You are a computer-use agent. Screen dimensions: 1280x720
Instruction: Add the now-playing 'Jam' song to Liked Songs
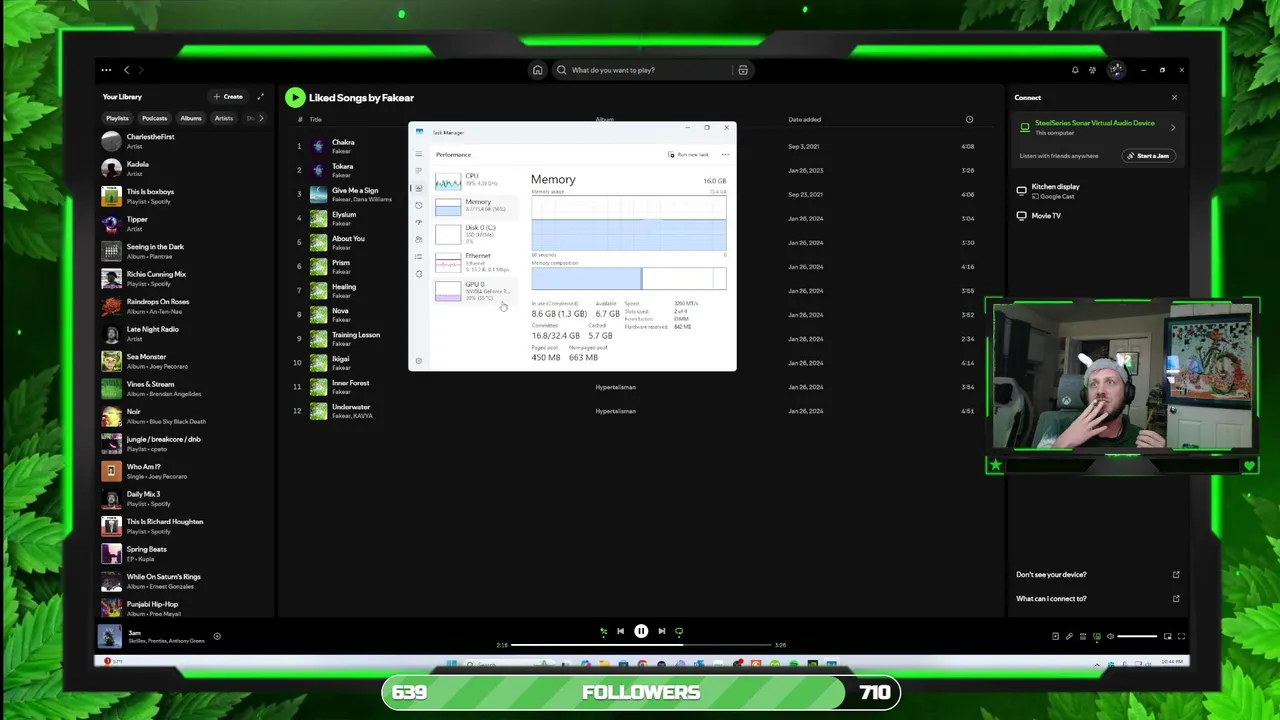pyautogui.click(x=217, y=636)
